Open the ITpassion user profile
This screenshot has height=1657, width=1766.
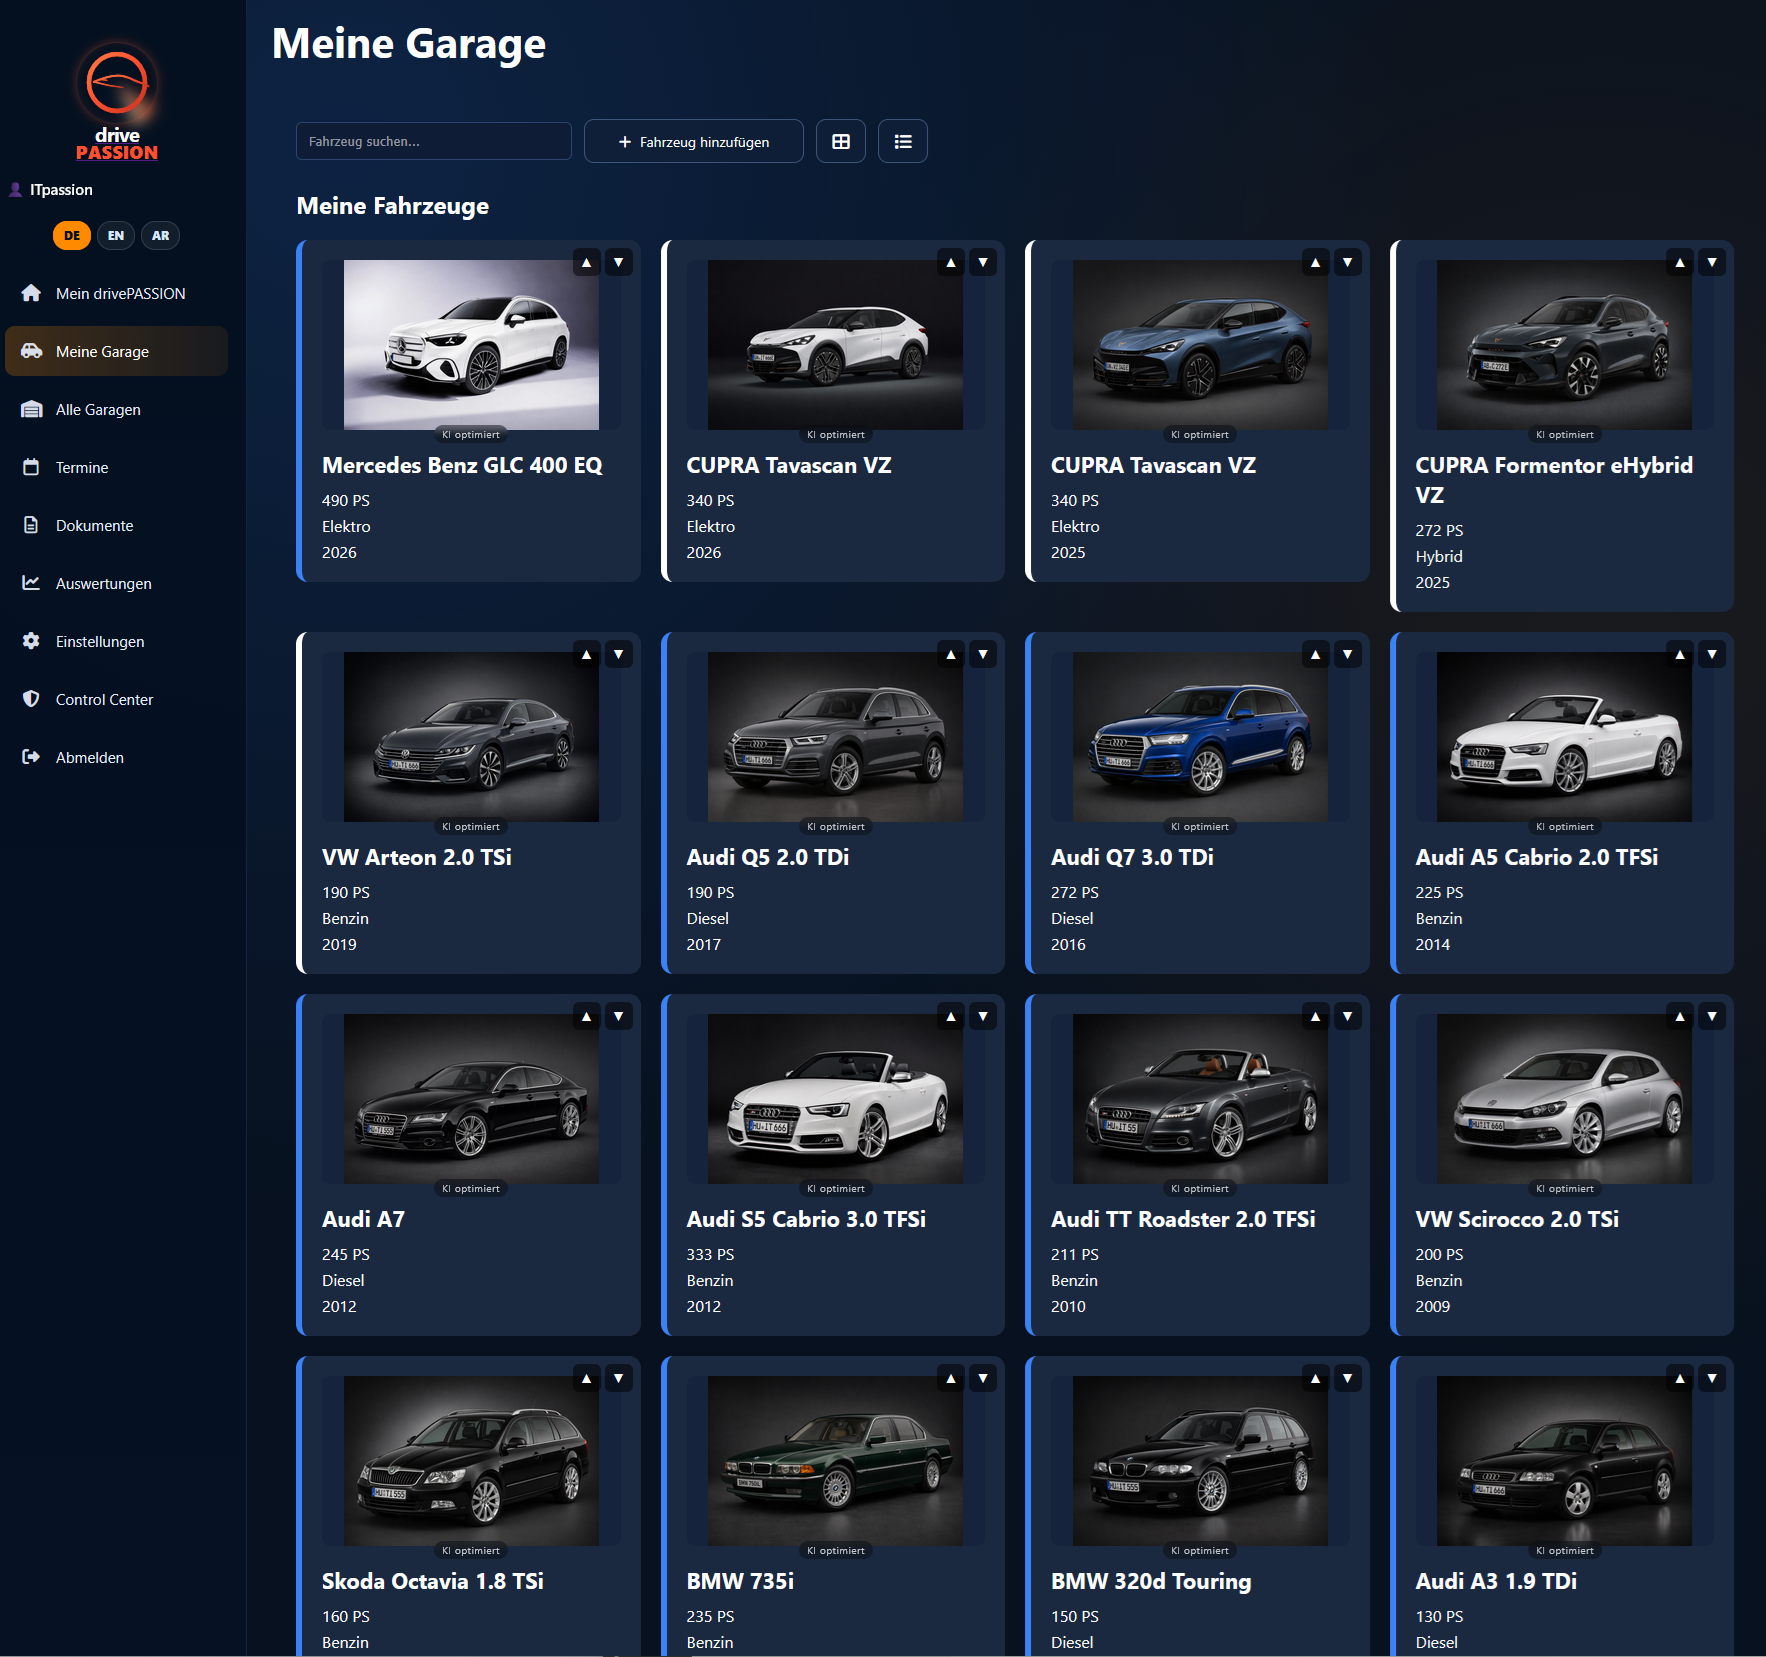click(x=51, y=189)
